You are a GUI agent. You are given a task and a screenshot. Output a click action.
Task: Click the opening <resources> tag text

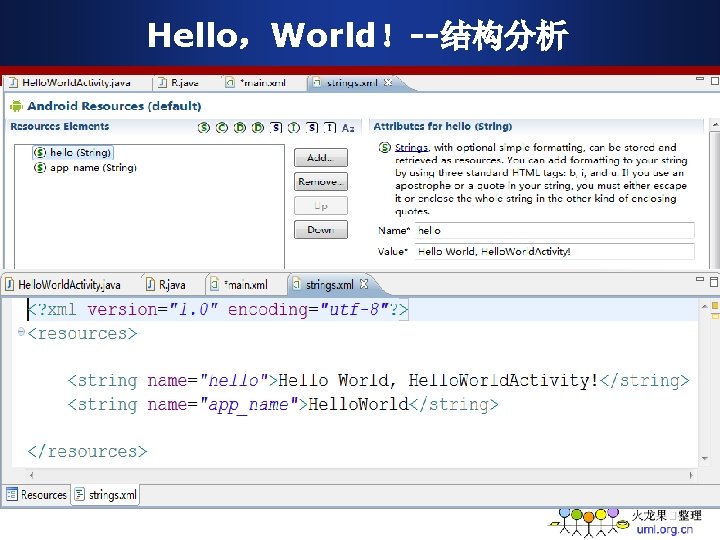82,333
